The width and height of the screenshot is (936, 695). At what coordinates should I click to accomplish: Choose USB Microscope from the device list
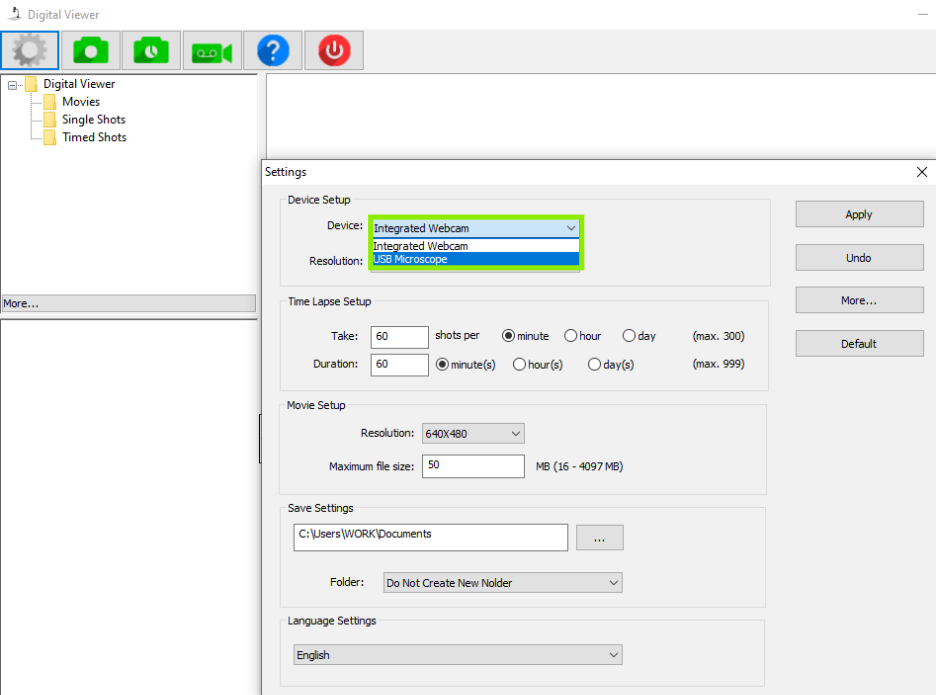(475, 259)
